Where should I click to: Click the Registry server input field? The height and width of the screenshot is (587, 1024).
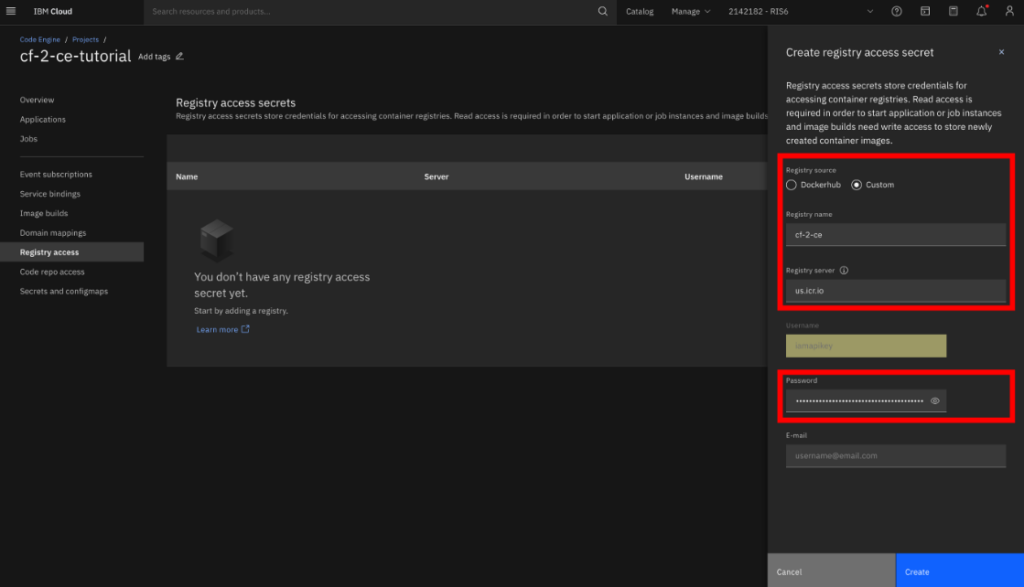click(x=895, y=291)
